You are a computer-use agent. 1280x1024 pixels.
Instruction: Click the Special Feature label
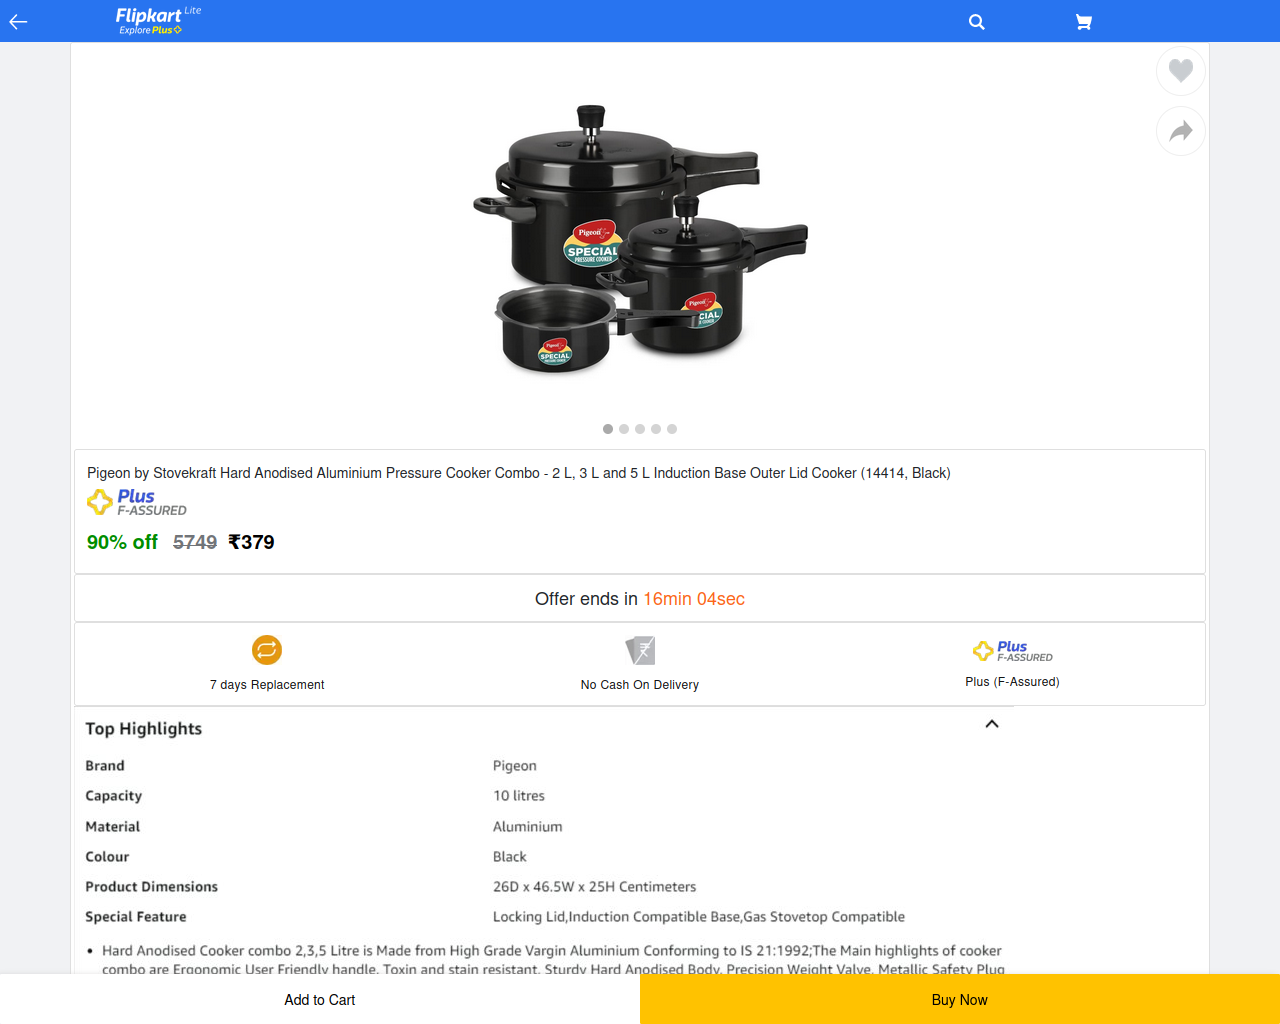pos(136,917)
